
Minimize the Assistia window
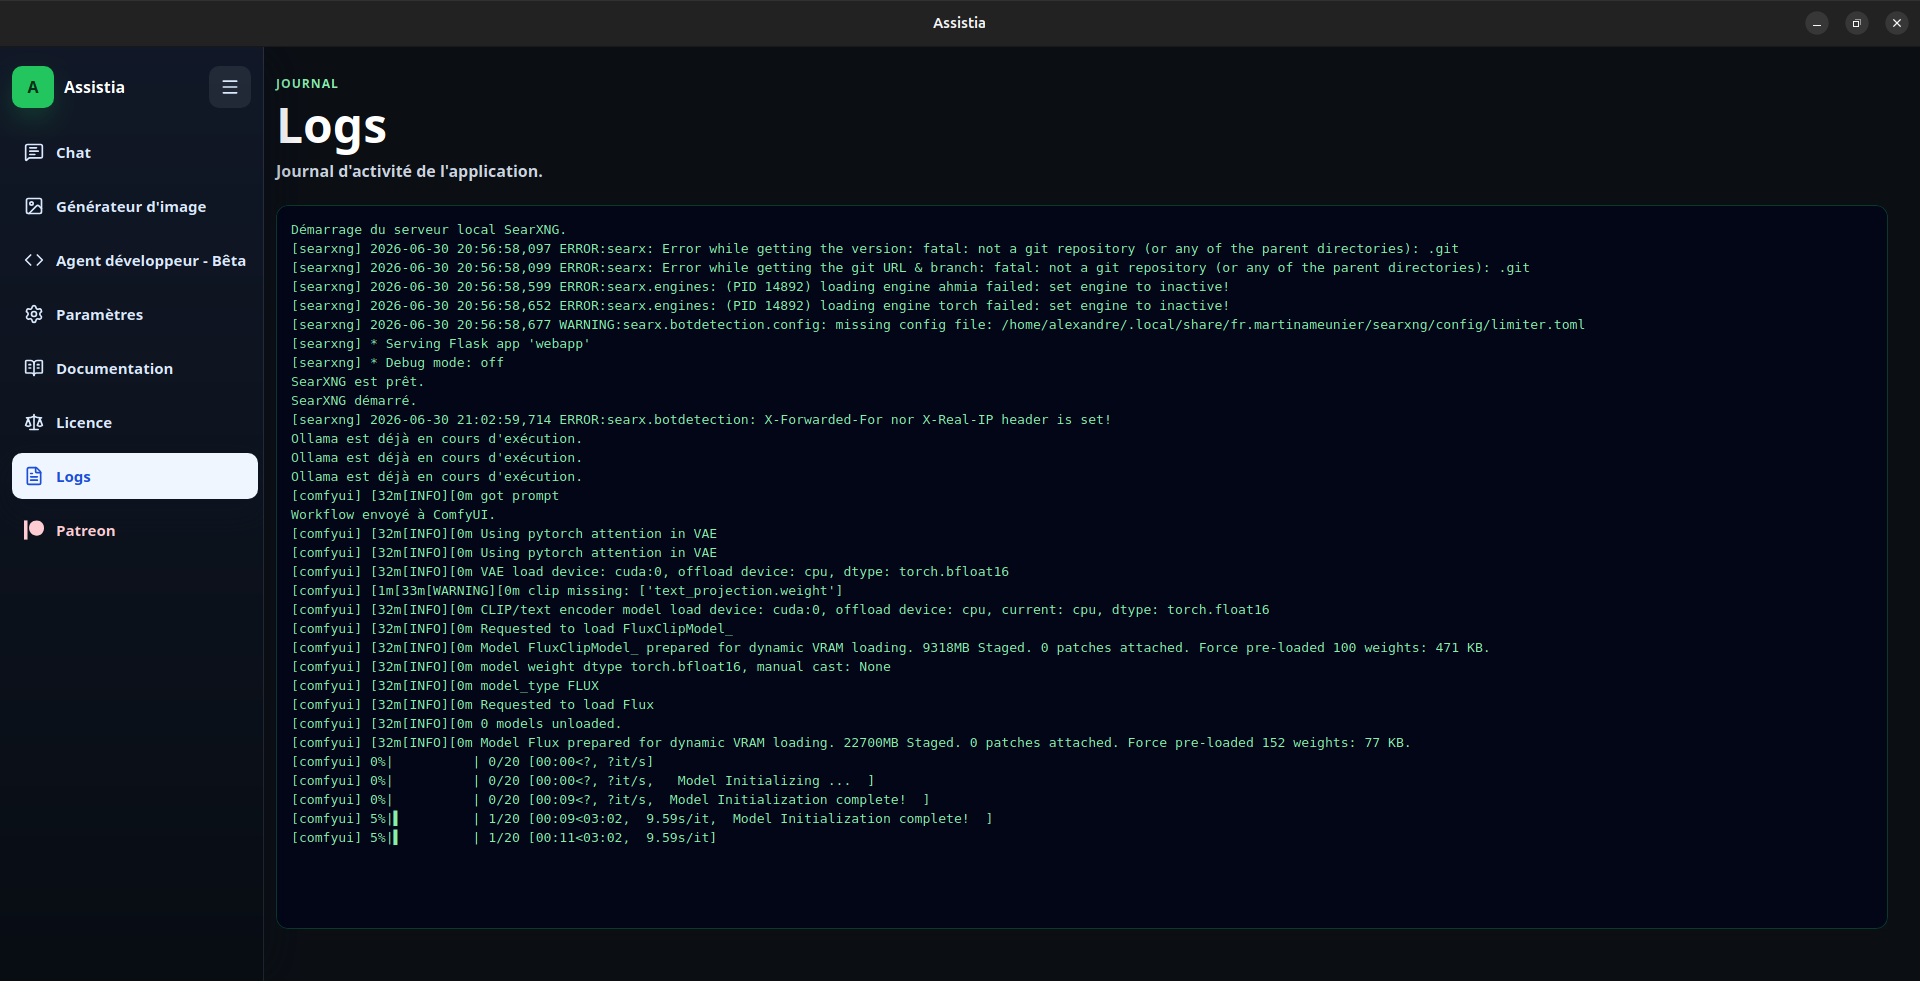coord(1817,23)
